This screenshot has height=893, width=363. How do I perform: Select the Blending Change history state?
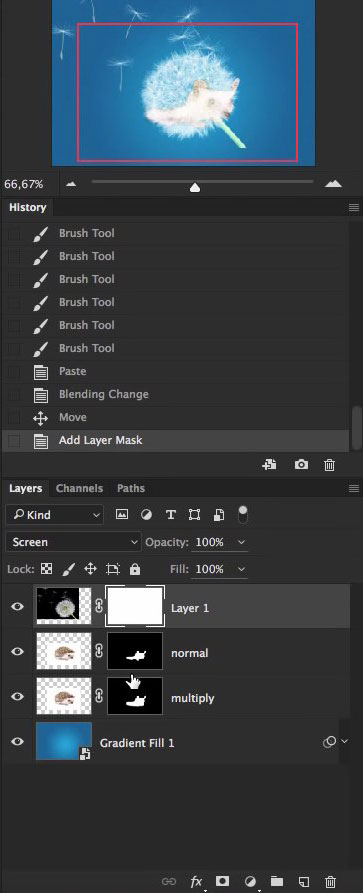pyautogui.click(x=175, y=394)
